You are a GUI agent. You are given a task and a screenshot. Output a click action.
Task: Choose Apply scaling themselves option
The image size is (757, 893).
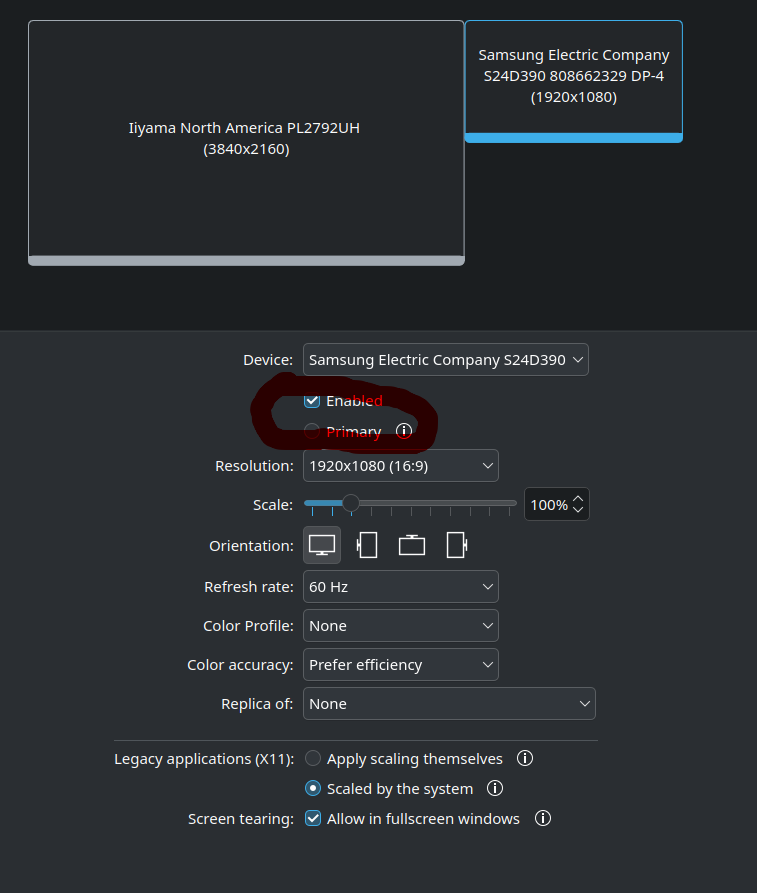[313, 759]
